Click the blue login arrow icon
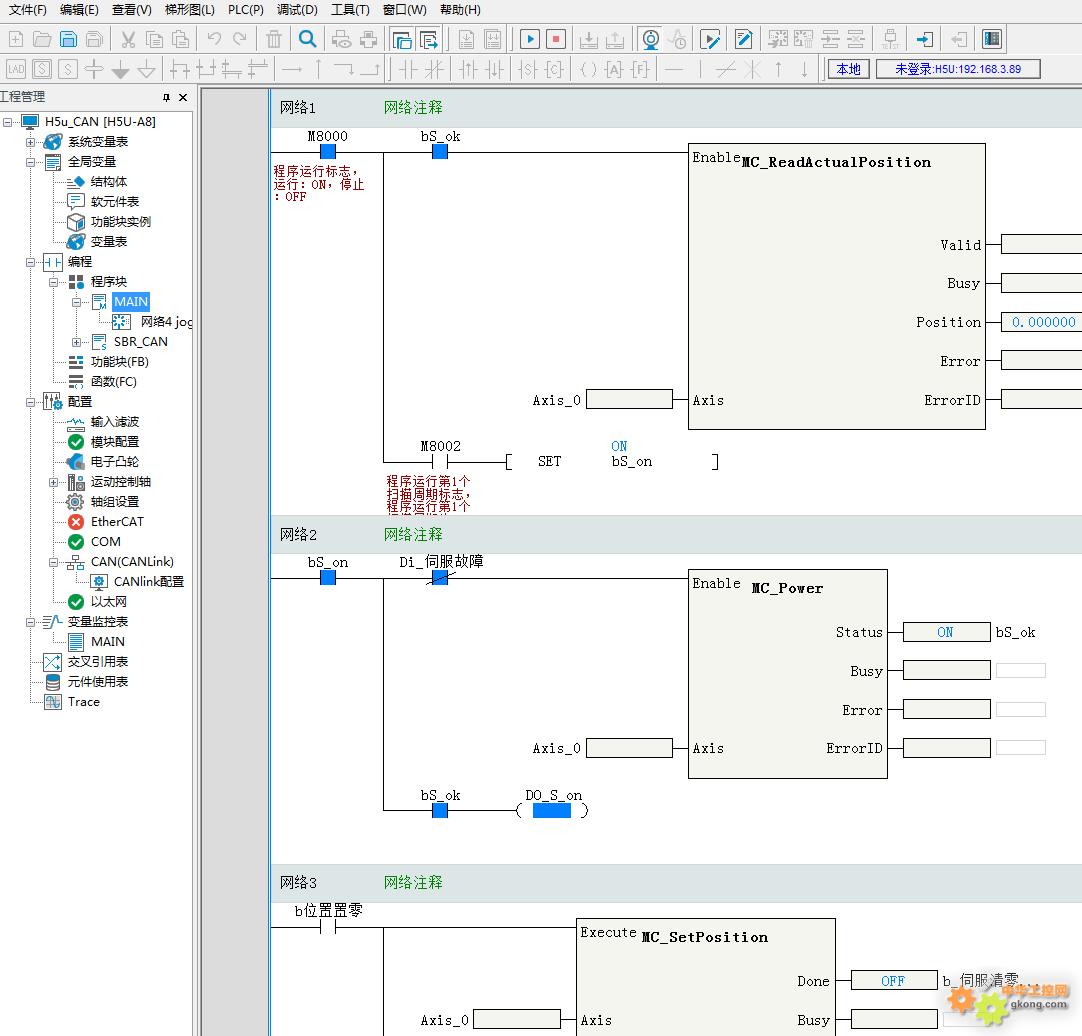This screenshot has width=1082, height=1036. (925, 39)
